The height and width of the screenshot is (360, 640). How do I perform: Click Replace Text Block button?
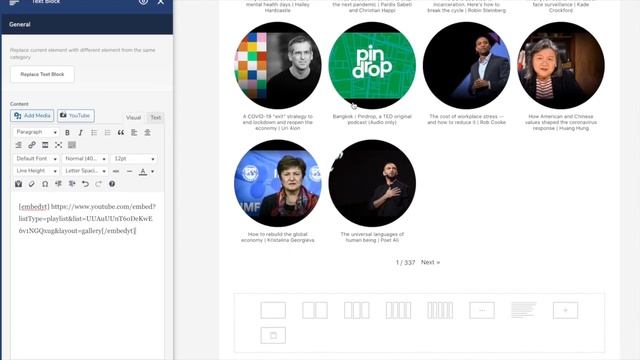click(x=42, y=74)
